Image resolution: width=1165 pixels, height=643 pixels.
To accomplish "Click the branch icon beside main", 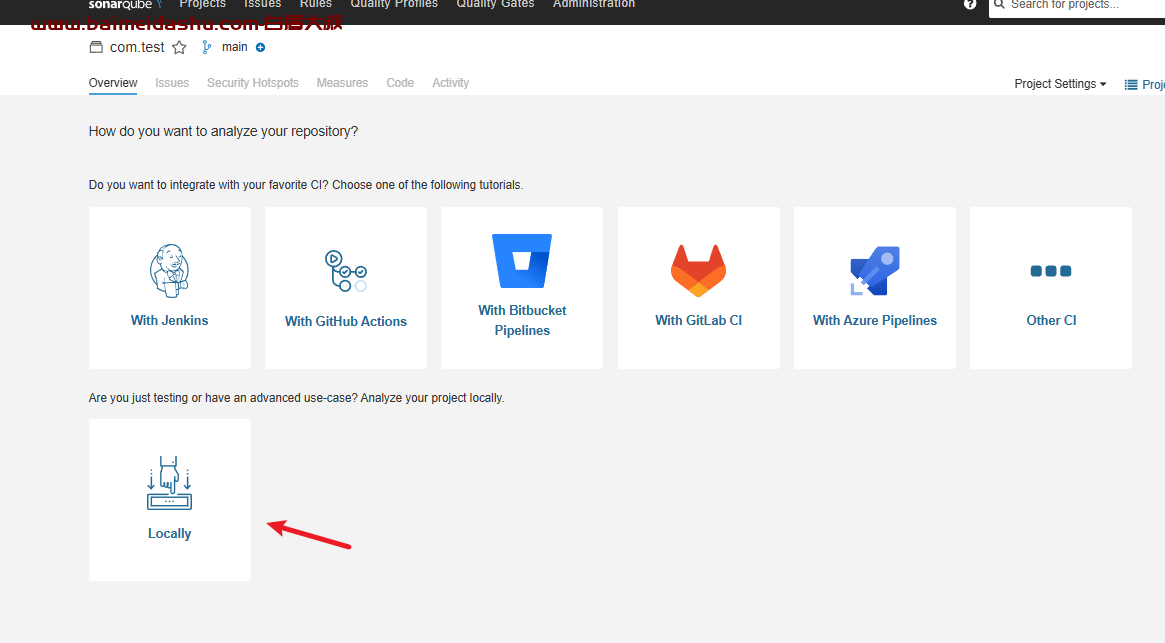I will pyautogui.click(x=207, y=48).
